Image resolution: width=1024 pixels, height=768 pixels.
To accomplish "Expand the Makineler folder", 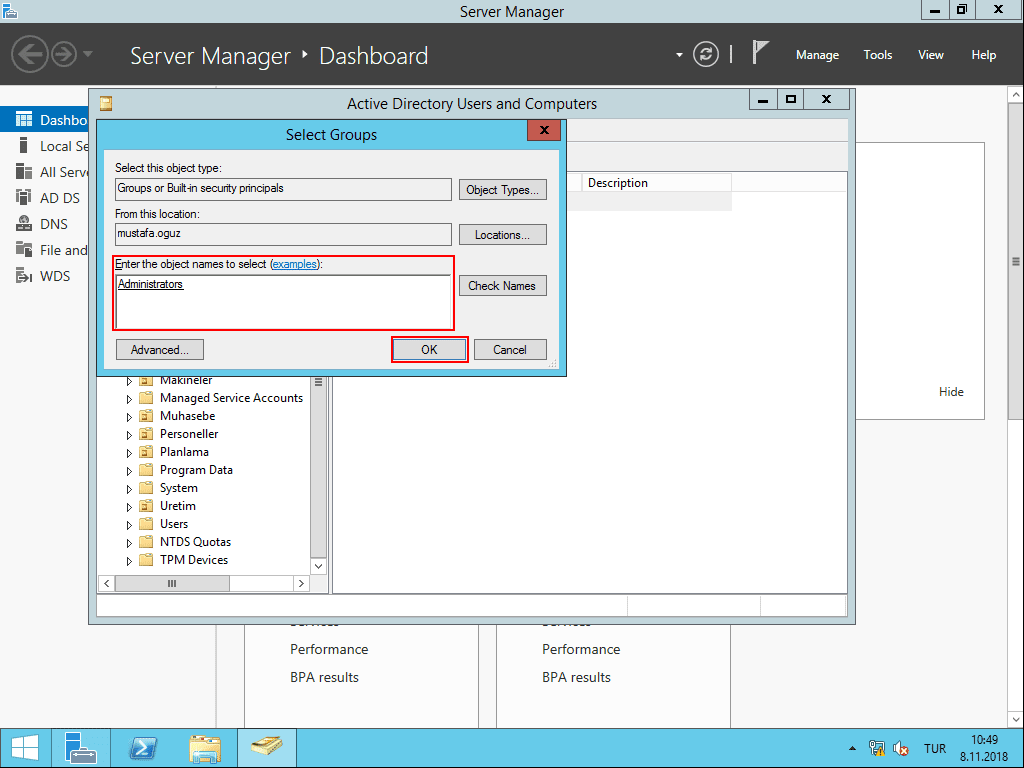I will coord(129,381).
